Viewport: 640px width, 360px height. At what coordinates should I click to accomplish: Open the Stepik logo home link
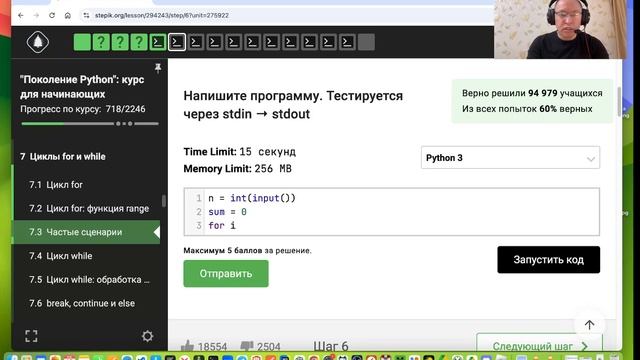pos(38,42)
